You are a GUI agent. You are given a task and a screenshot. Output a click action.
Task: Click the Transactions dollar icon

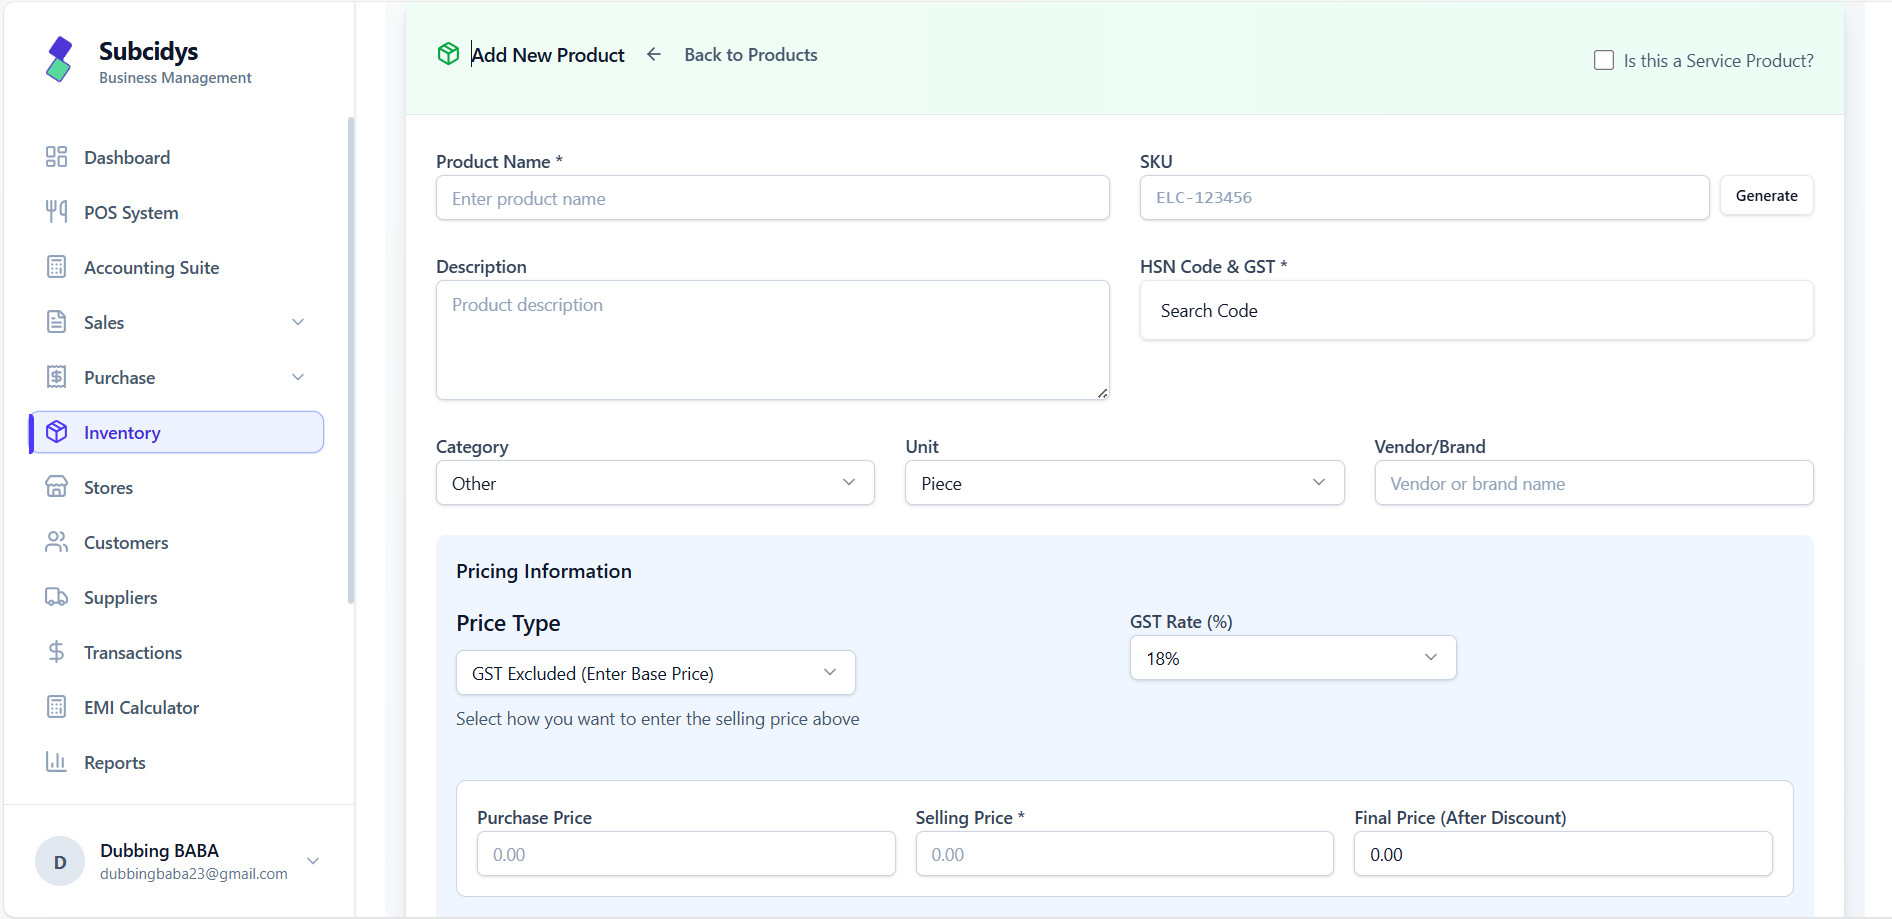pos(56,652)
